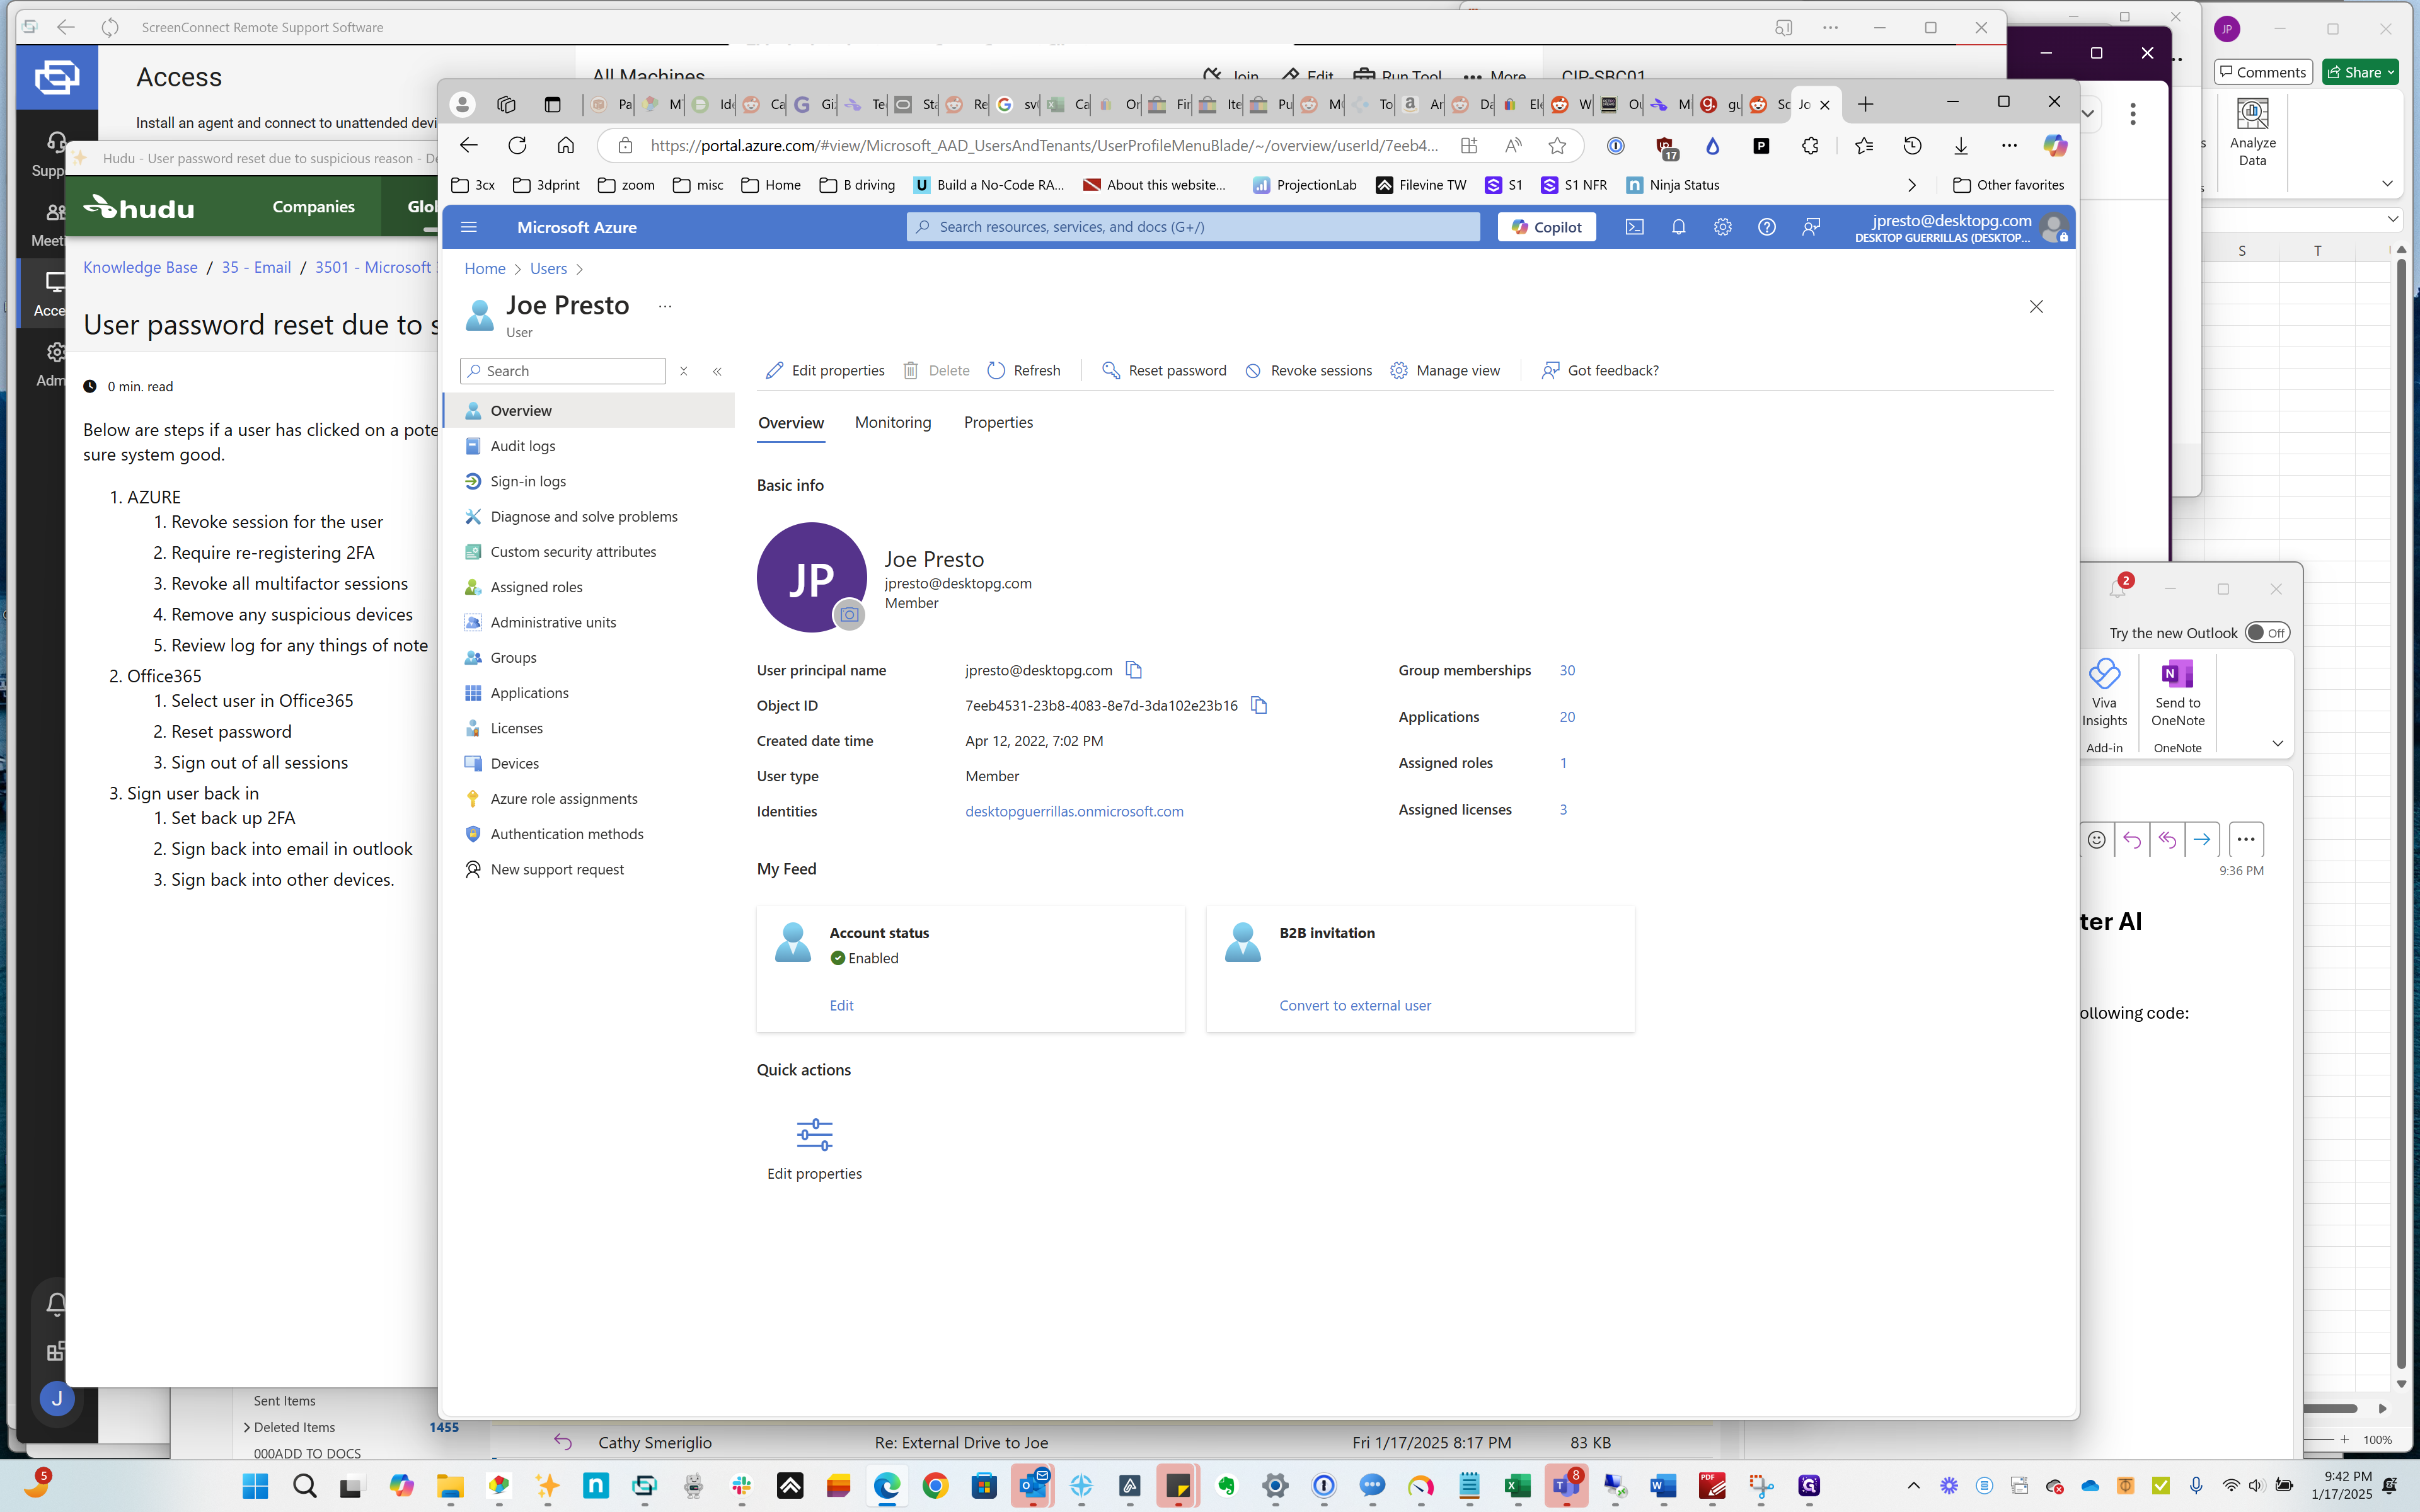Viewport: 2420px width, 1512px height.
Task: Expand Deleted Items folder in Outlook
Action: (247, 1427)
